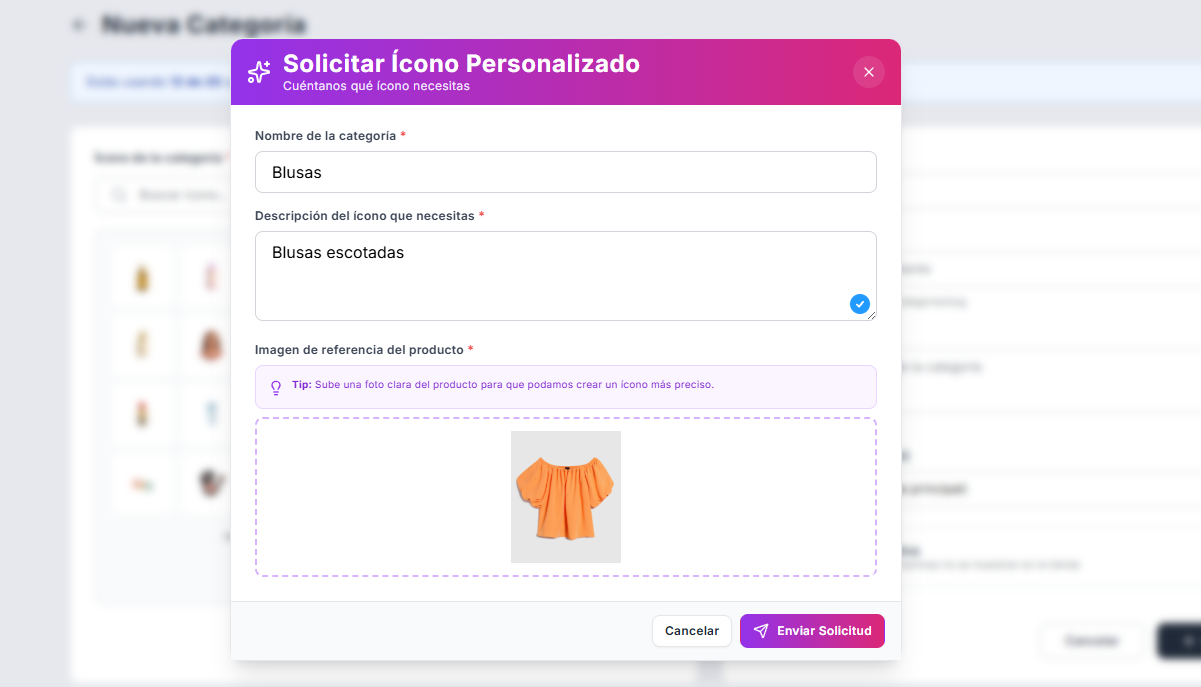1201x687 pixels.
Task: Click the paper plane icon on Enviar Solicitud
Action: point(761,631)
